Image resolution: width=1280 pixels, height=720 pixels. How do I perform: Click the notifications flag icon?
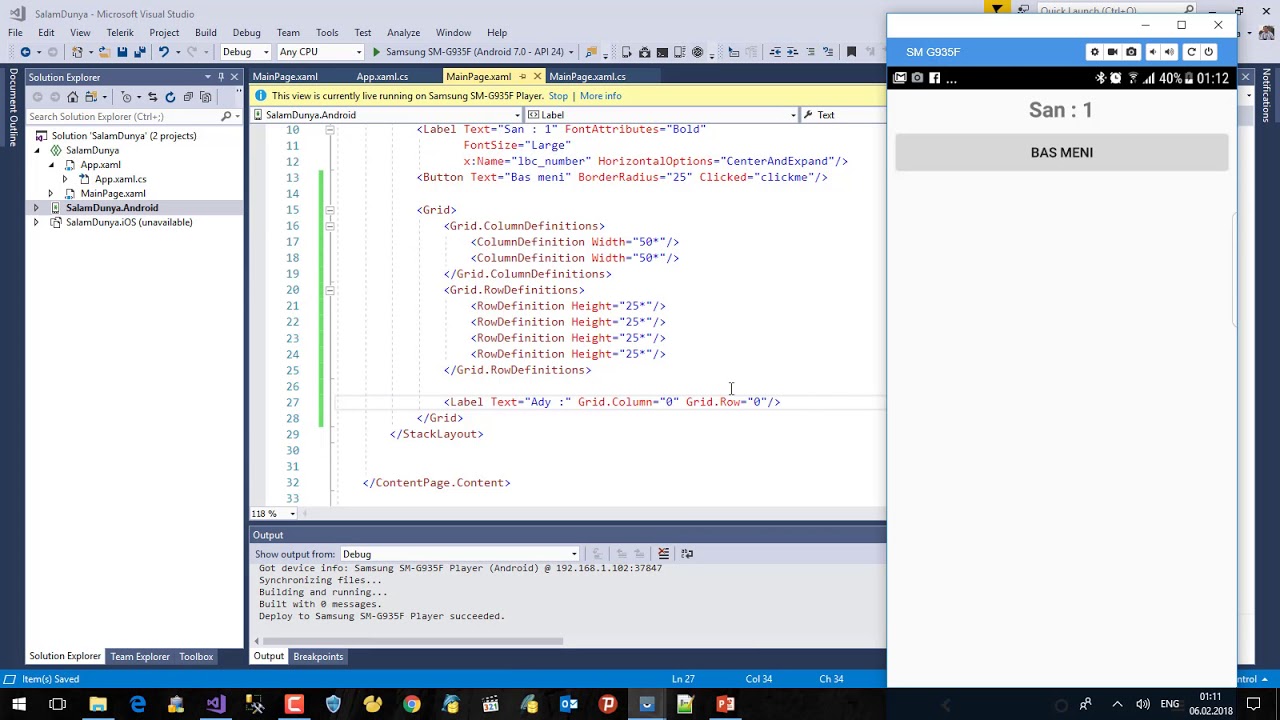tap(996, 9)
